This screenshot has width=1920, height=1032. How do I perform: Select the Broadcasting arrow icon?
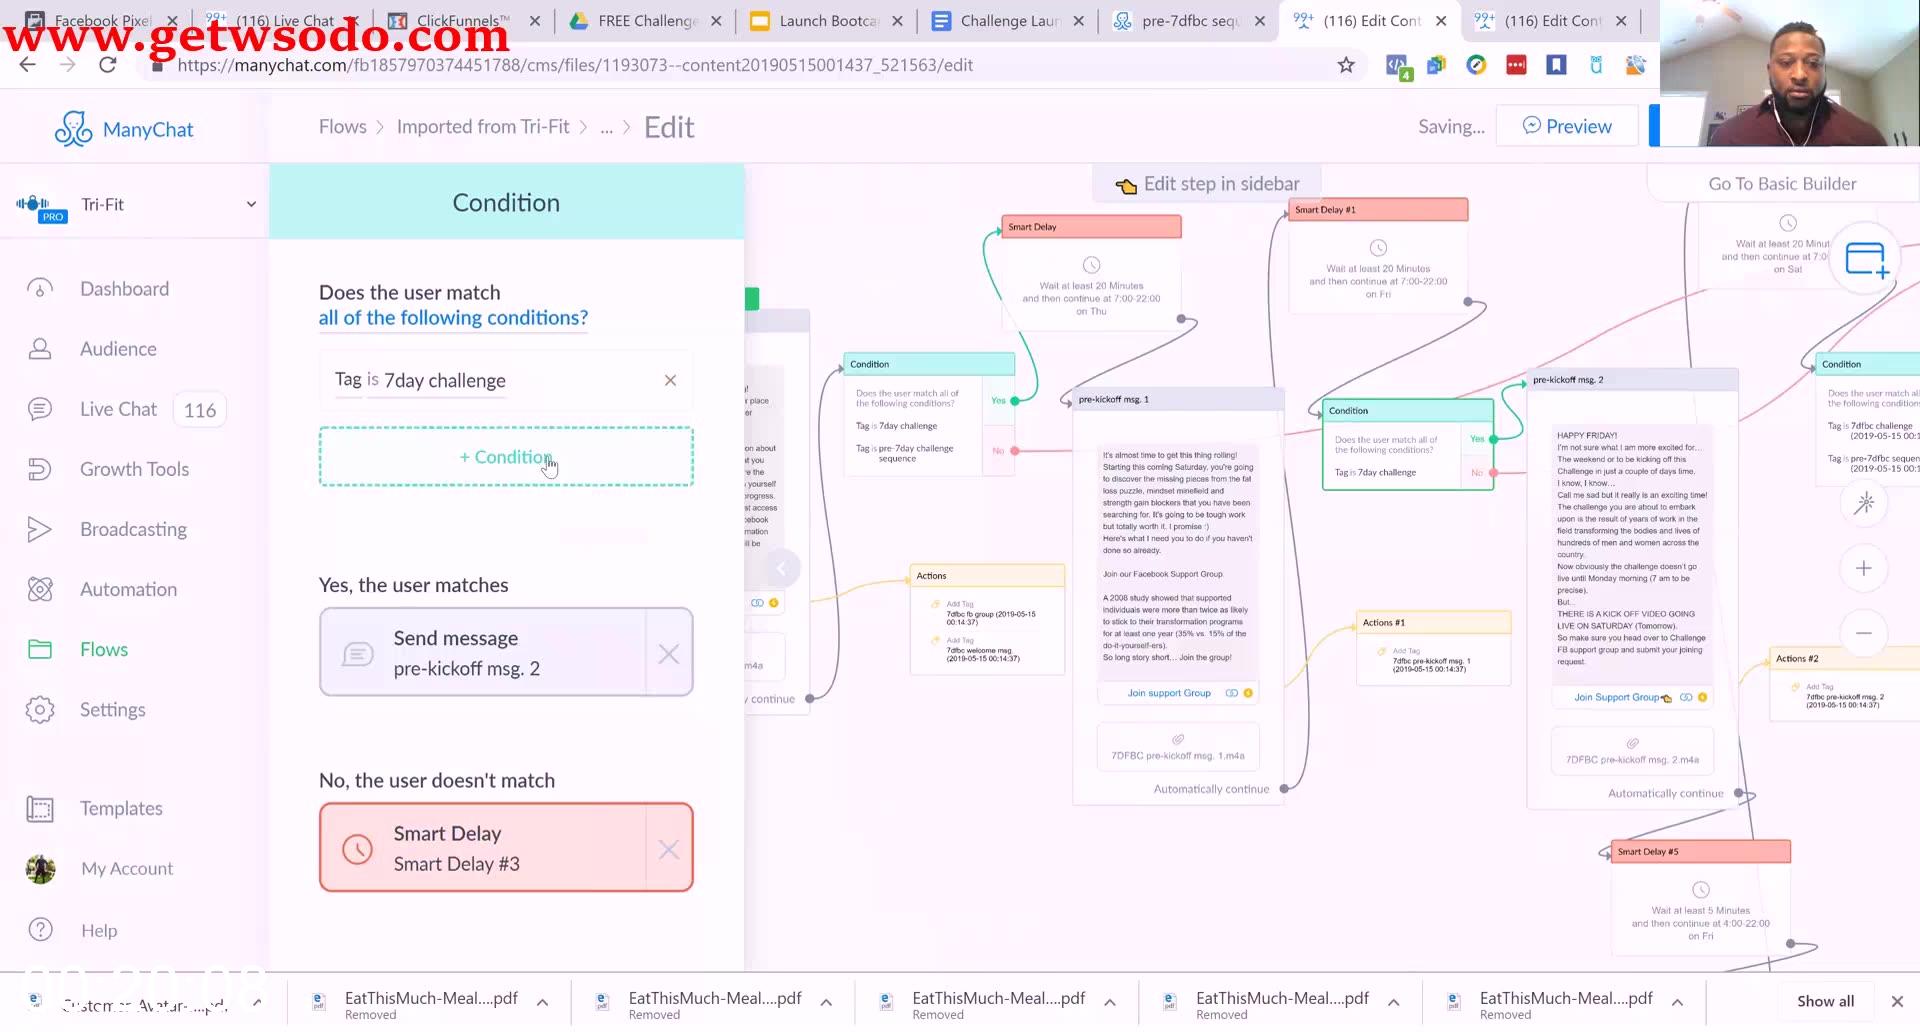point(40,529)
